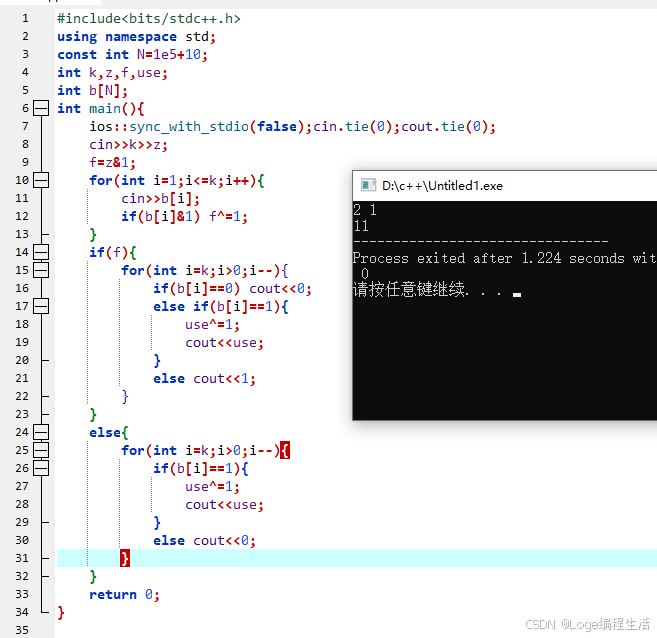Click the console title D:\c++\Untitled1.exe
Image resolution: width=657 pixels, height=638 pixels.
(x=442, y=186)
